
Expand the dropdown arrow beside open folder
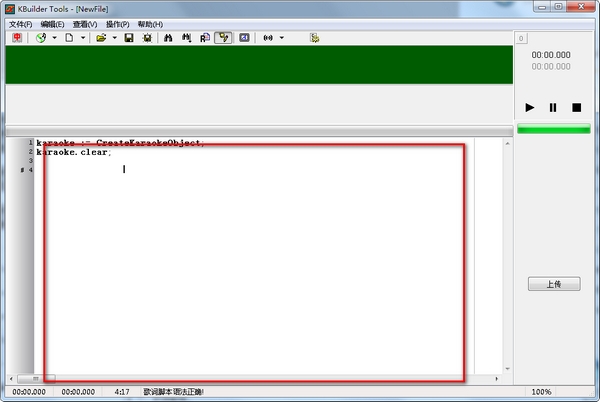point(114,38)
